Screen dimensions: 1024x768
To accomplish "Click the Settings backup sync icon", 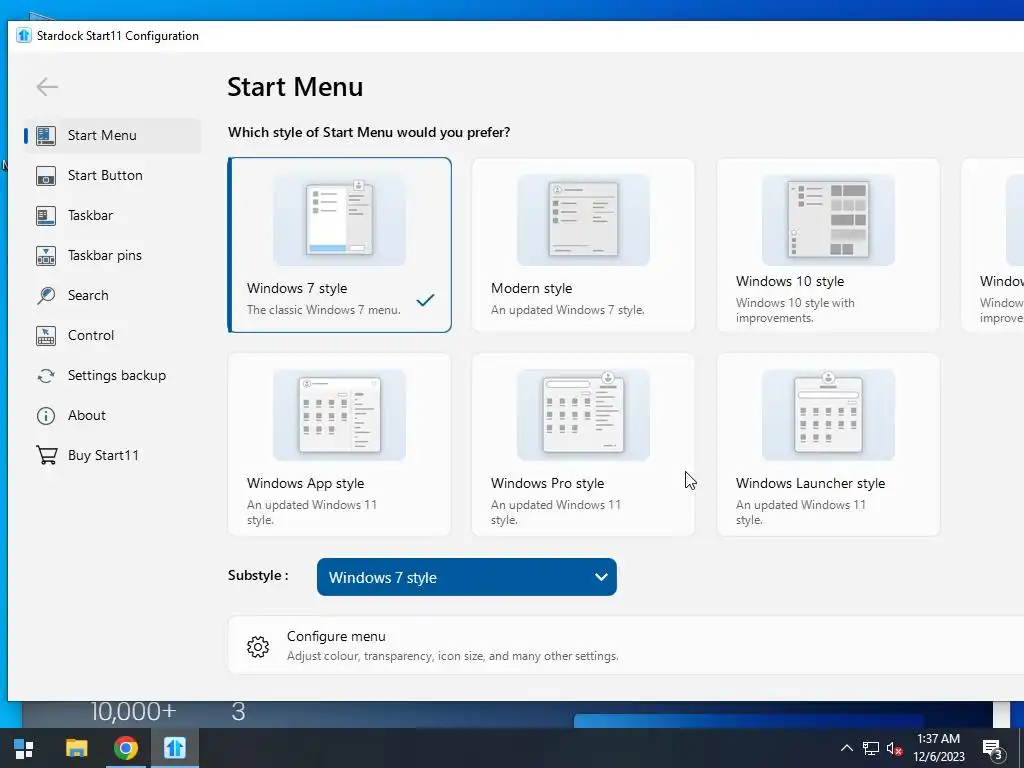I will click(46, 376).
